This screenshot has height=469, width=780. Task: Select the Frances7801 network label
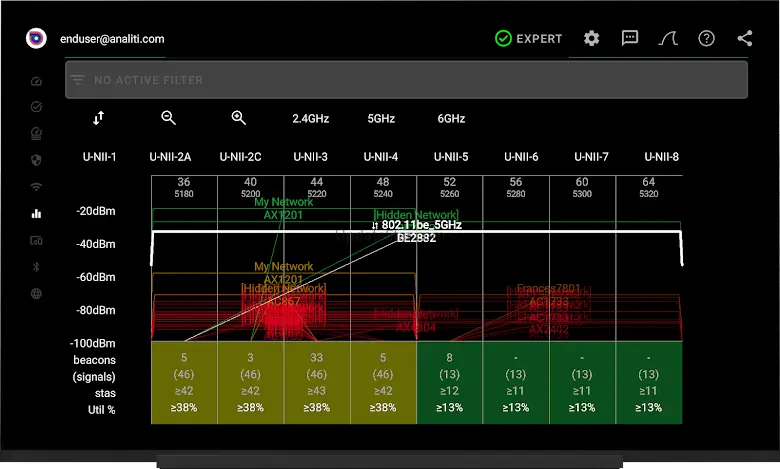549,288
